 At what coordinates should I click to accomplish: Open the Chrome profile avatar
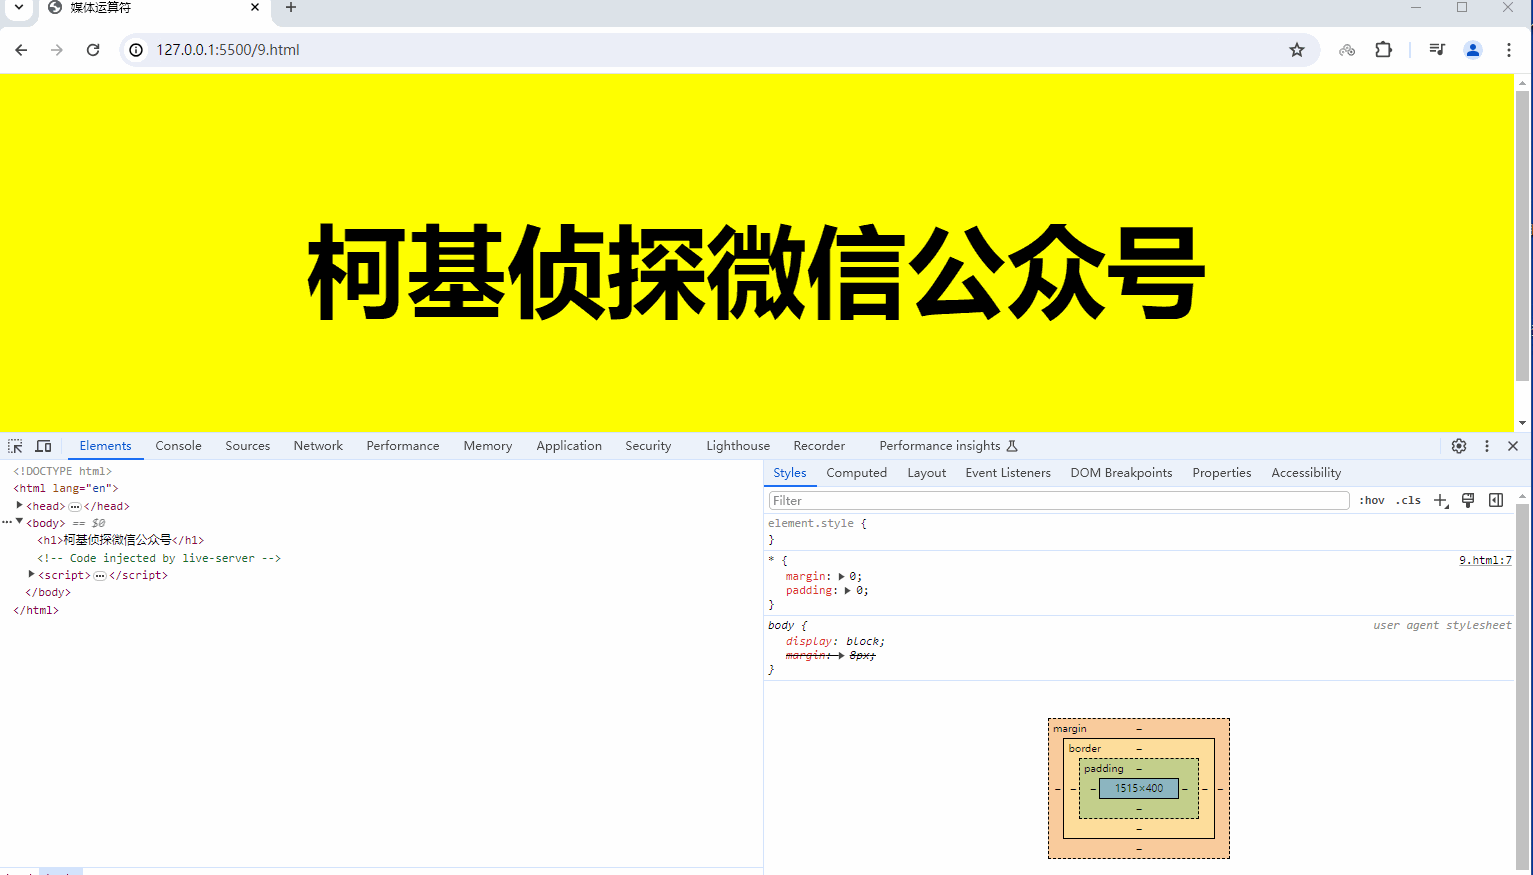pyautogui.click(x=1473, y=50)
